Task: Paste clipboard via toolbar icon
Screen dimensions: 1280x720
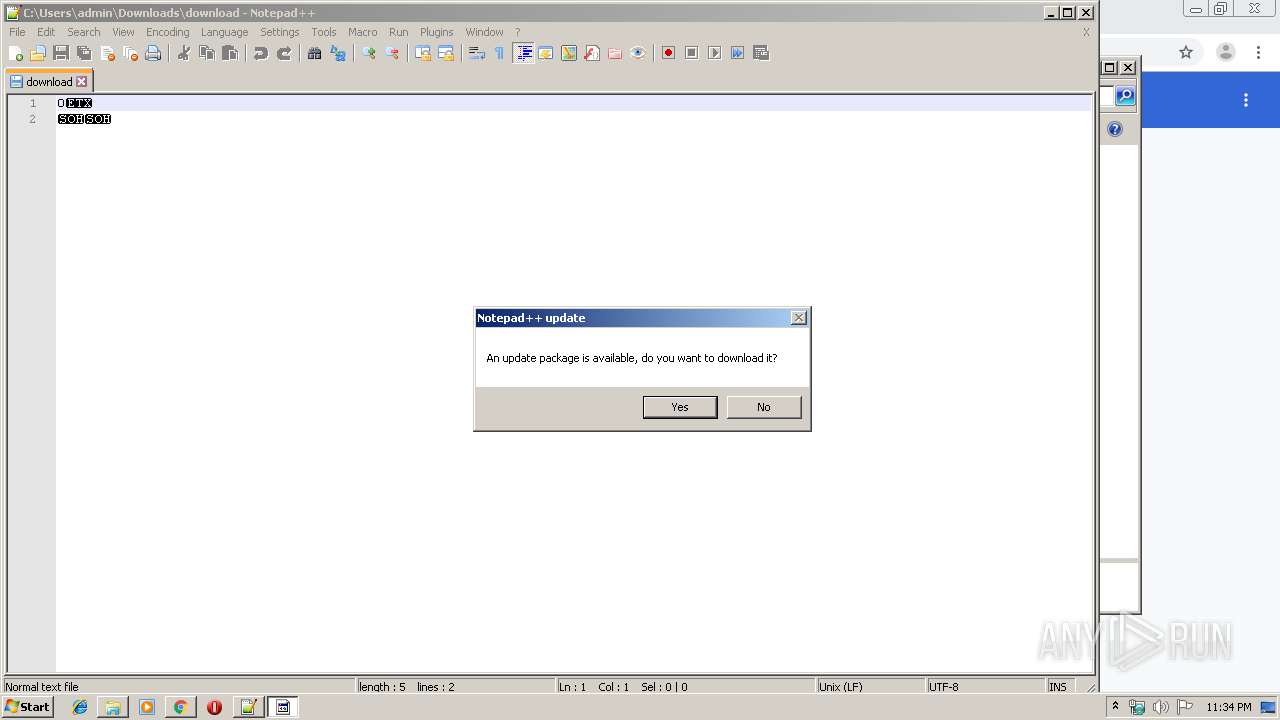Action: [x=230, y=53]
